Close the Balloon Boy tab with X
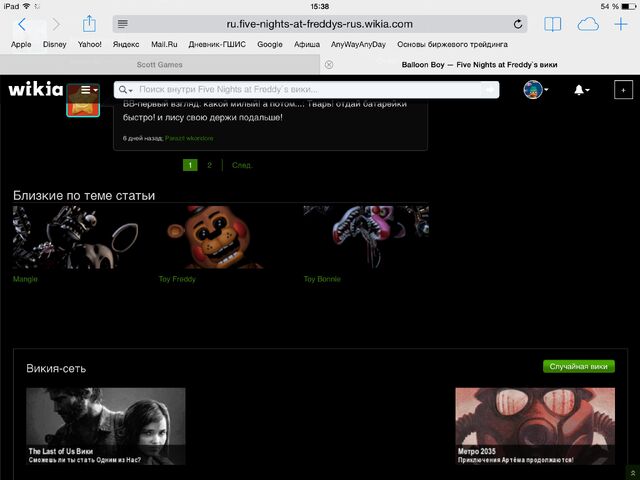The width and height of the screenshot is (640, 480). [329, 64]
